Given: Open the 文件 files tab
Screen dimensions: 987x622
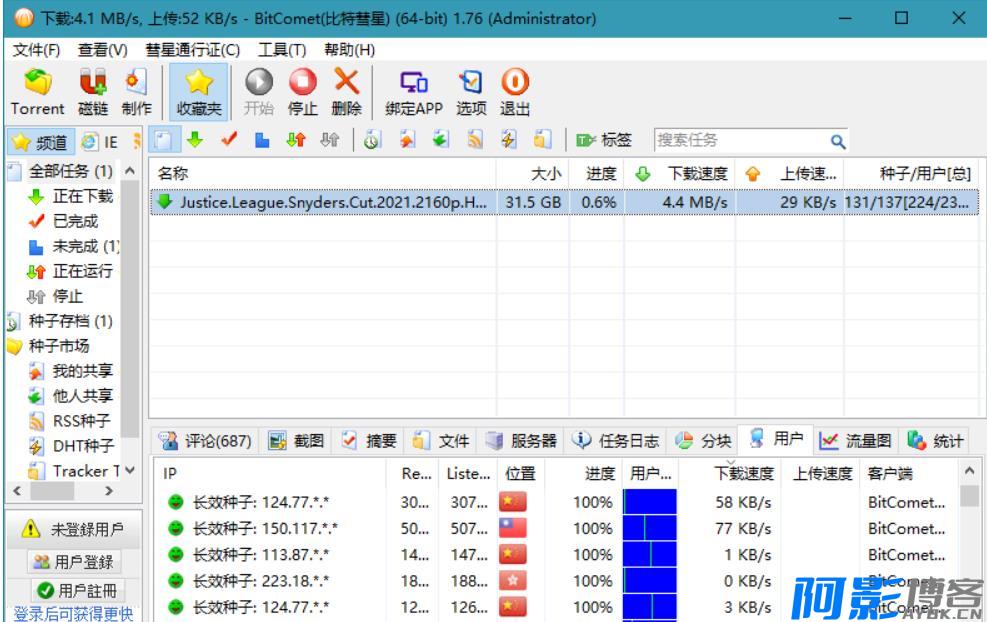Looking at the screenshot, I should click(441, 440).
